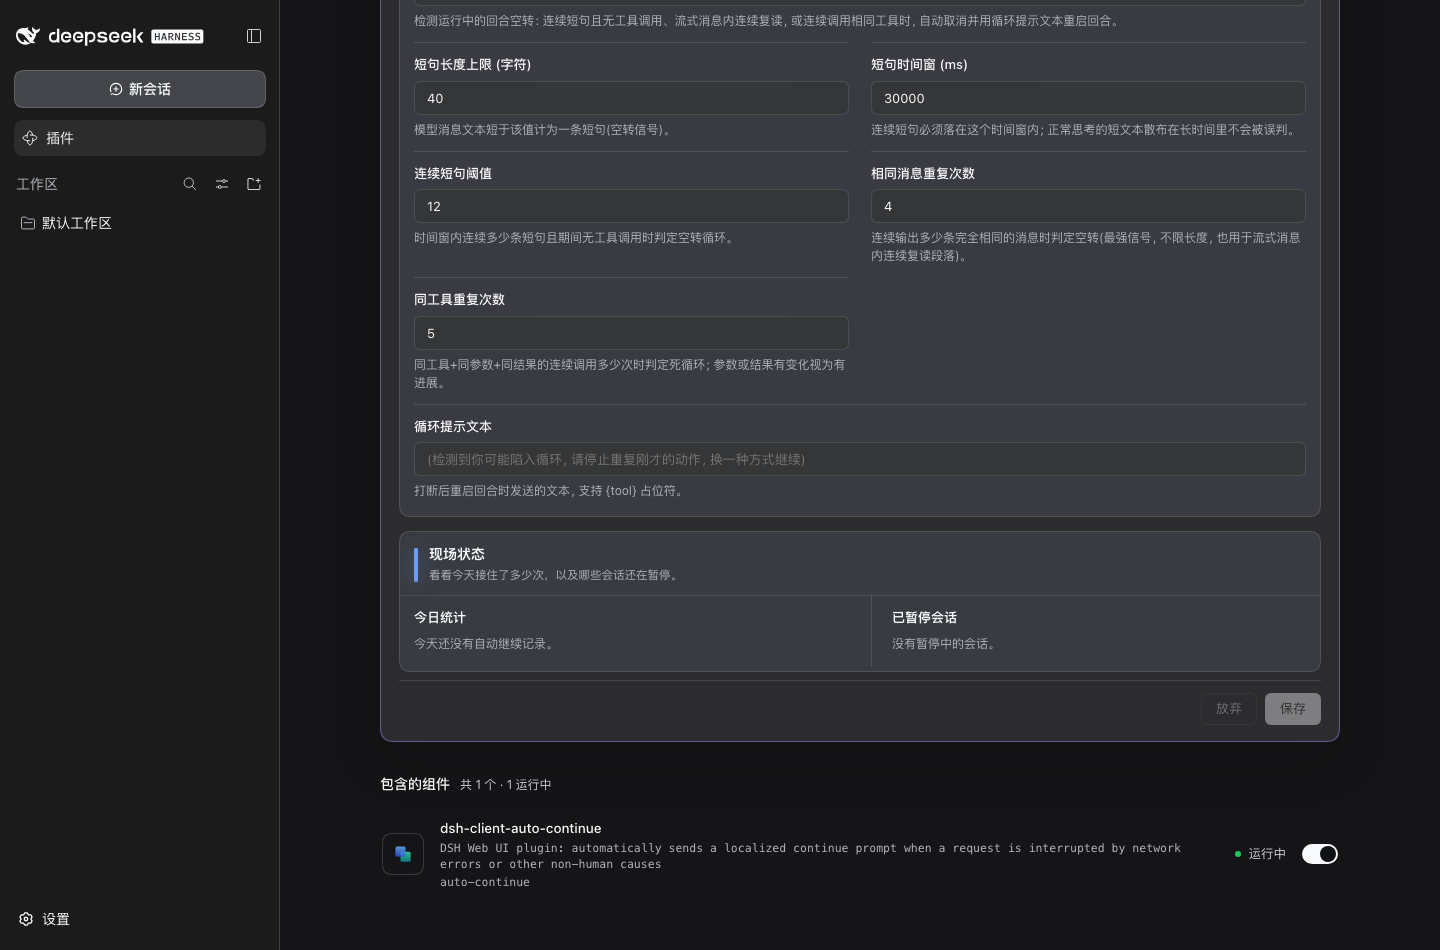
Task: Click the dsh-client-auto-continue plugin icon
Action: [403, 854]
